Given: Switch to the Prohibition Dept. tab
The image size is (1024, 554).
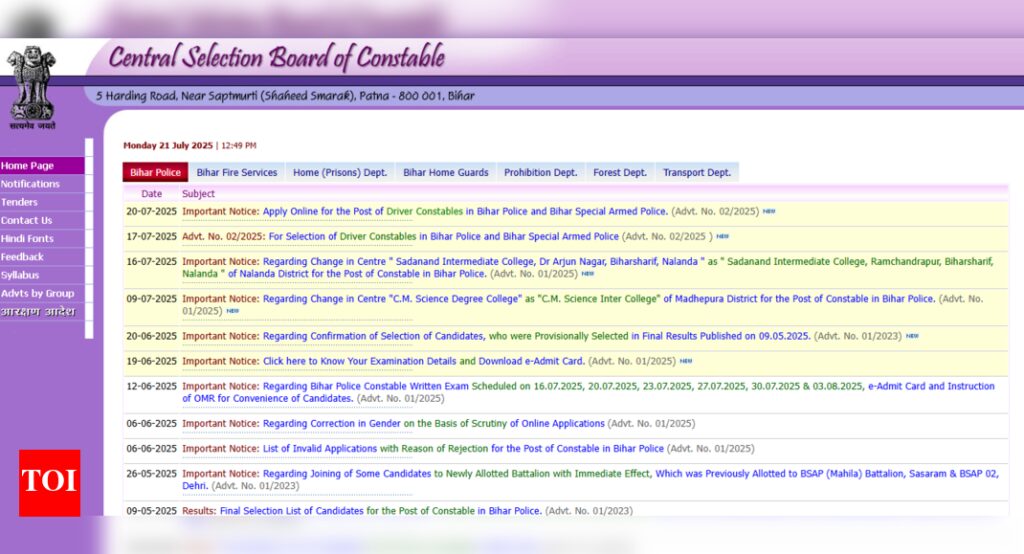Looking at the screenshot, I should [x=541, y=172].
